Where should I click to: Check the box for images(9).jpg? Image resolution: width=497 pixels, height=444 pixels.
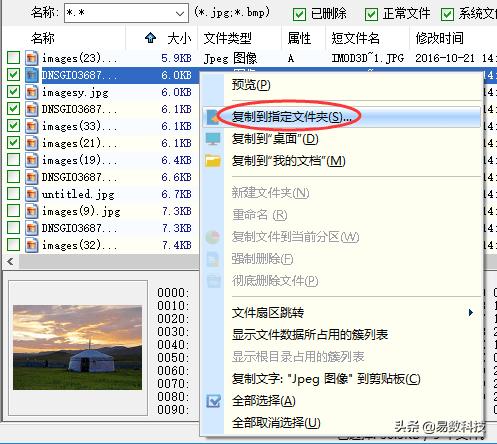(13, 211)
